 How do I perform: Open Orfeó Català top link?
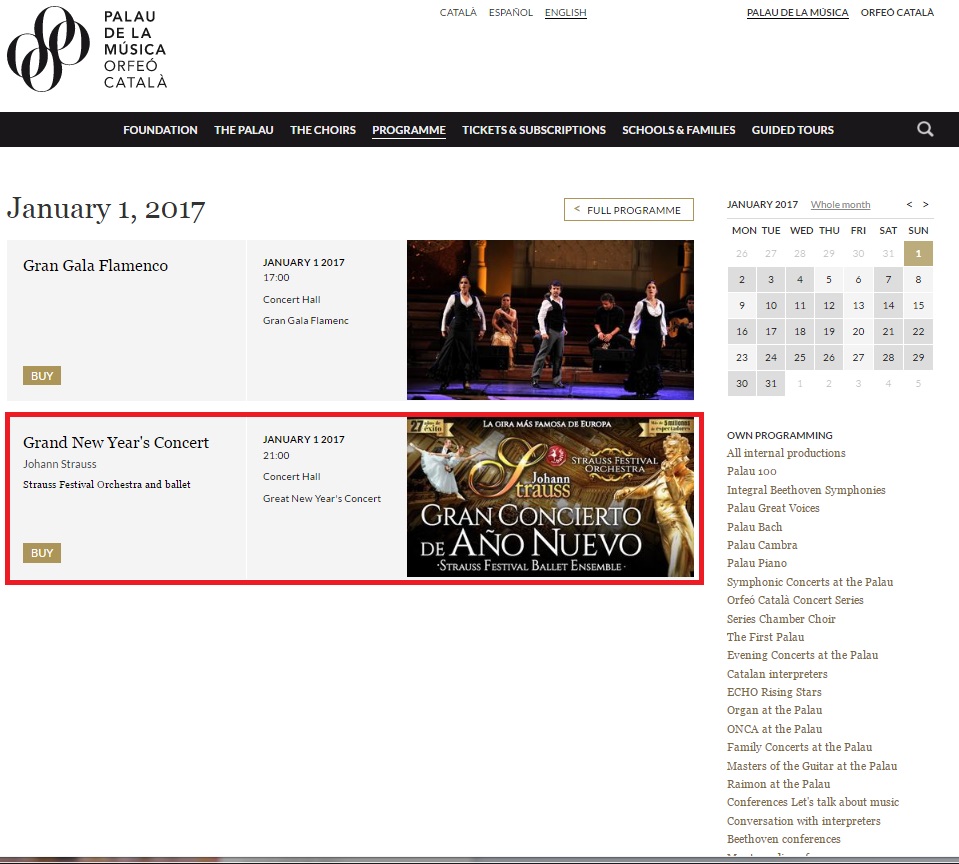[x=897, y=12]
